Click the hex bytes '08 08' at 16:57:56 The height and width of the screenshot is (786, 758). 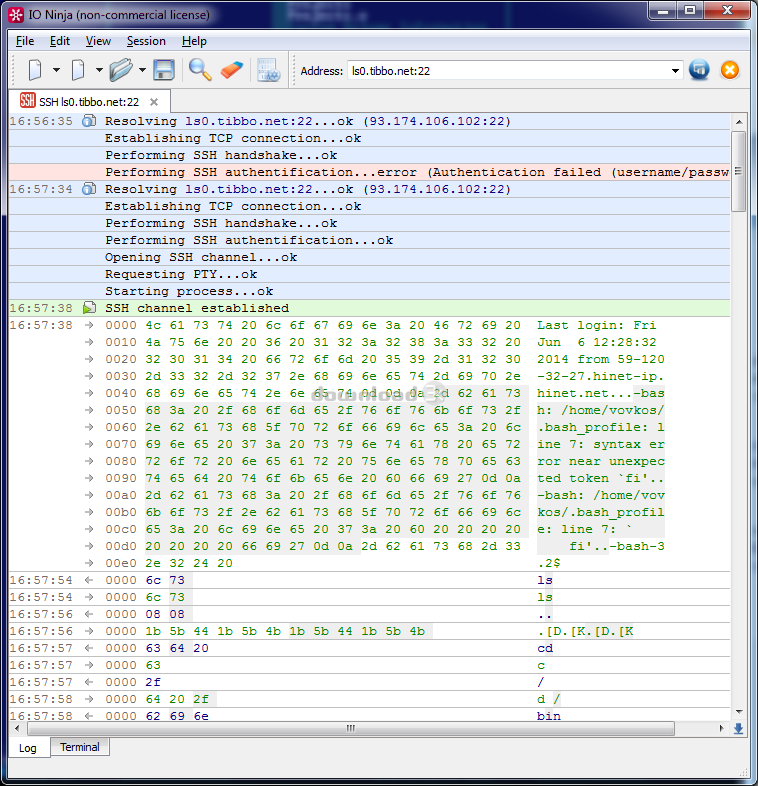pos(165,614)
